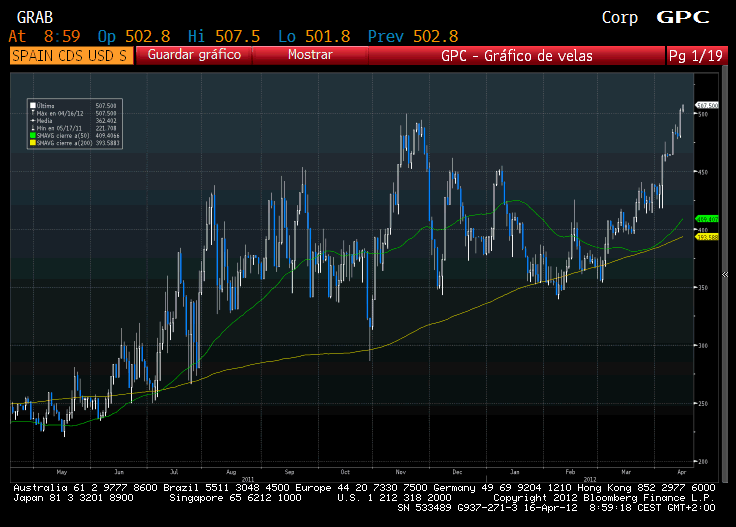Click the Op 502.8 opening value
The height and width of the screenshot is (527, 736).
tap(134, 36)
